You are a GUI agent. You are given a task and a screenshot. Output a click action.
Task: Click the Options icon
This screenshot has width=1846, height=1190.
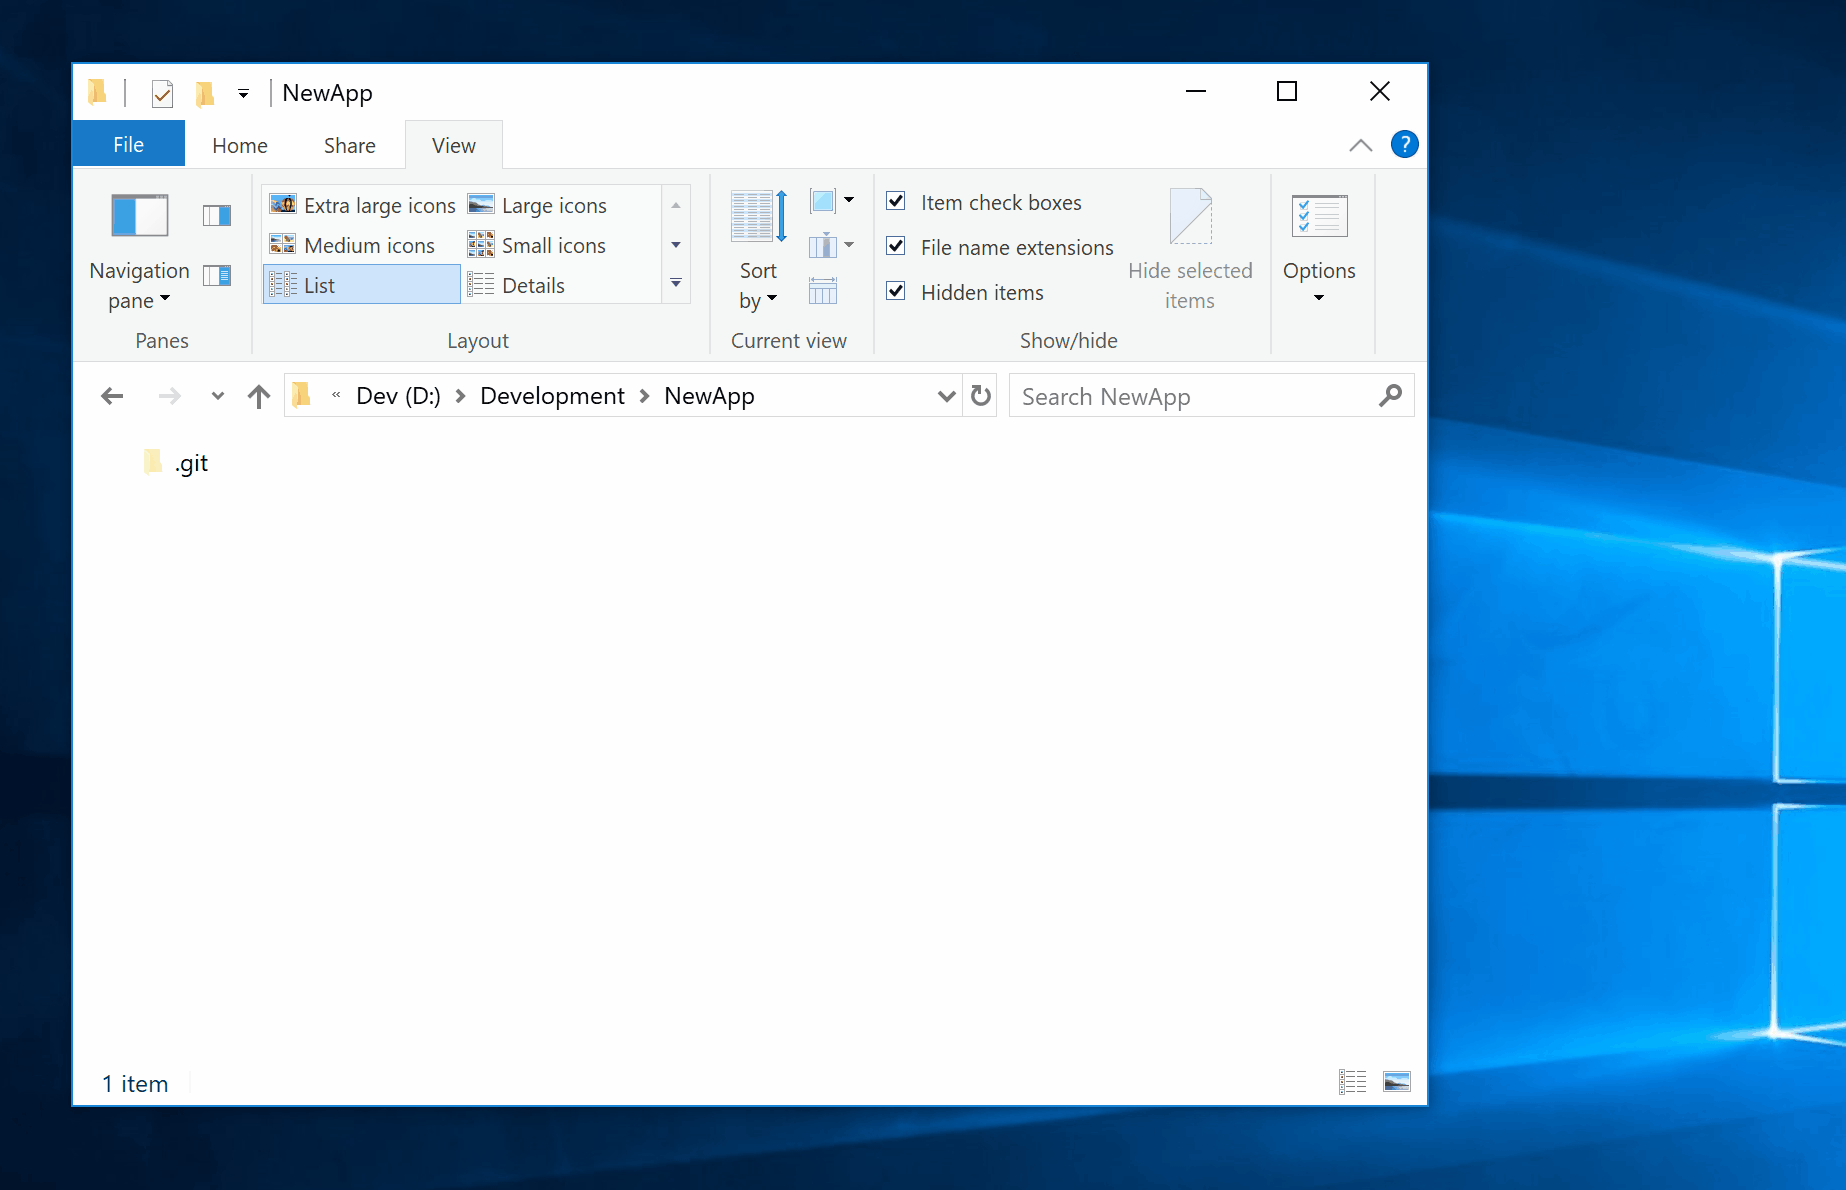coord(1320,216)
